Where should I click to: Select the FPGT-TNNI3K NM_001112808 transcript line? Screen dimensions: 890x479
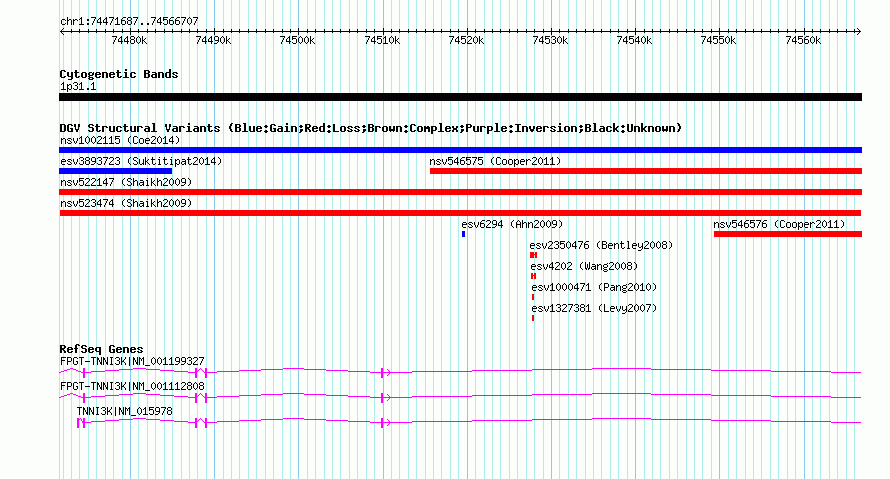click(x=460, y=397)
